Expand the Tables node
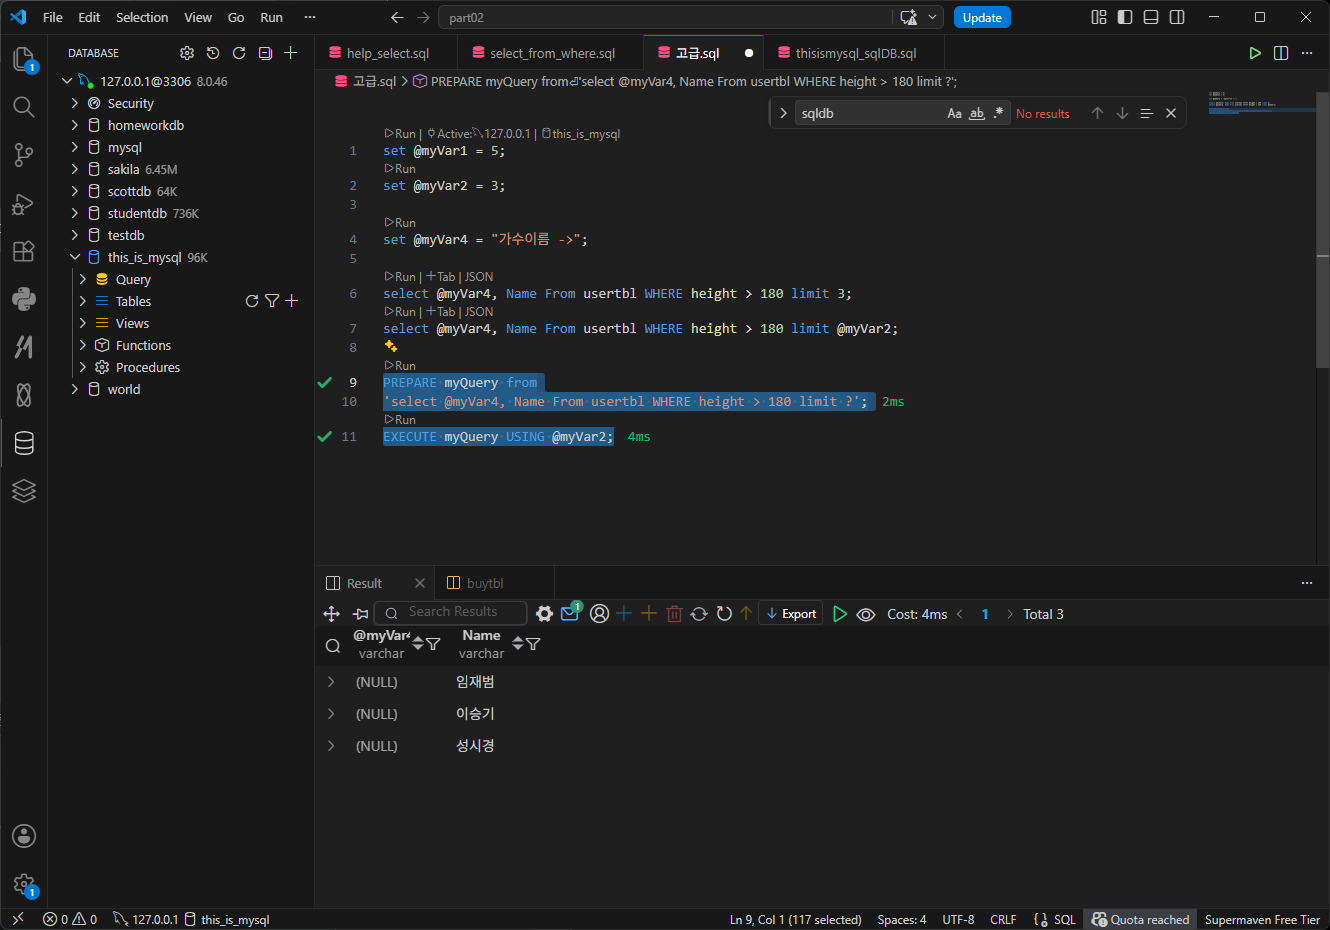This screenshot has width=1330, height=930. pos(83,301)
